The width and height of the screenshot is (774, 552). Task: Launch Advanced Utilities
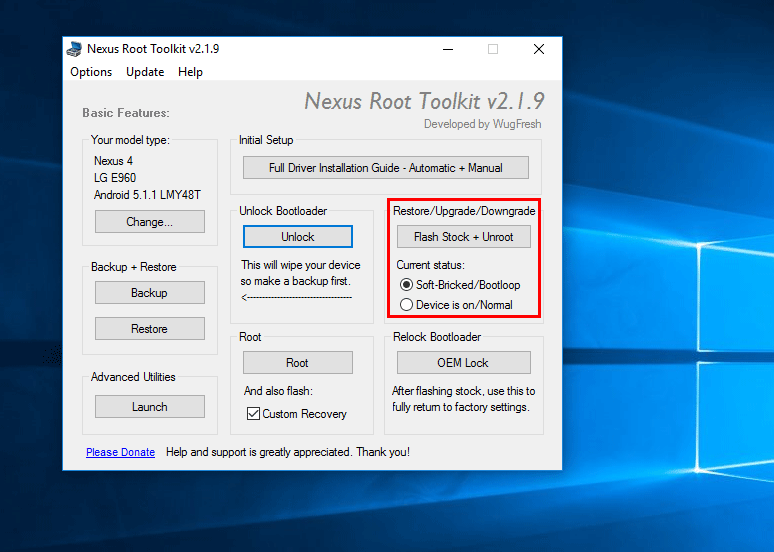coord(149,407)
